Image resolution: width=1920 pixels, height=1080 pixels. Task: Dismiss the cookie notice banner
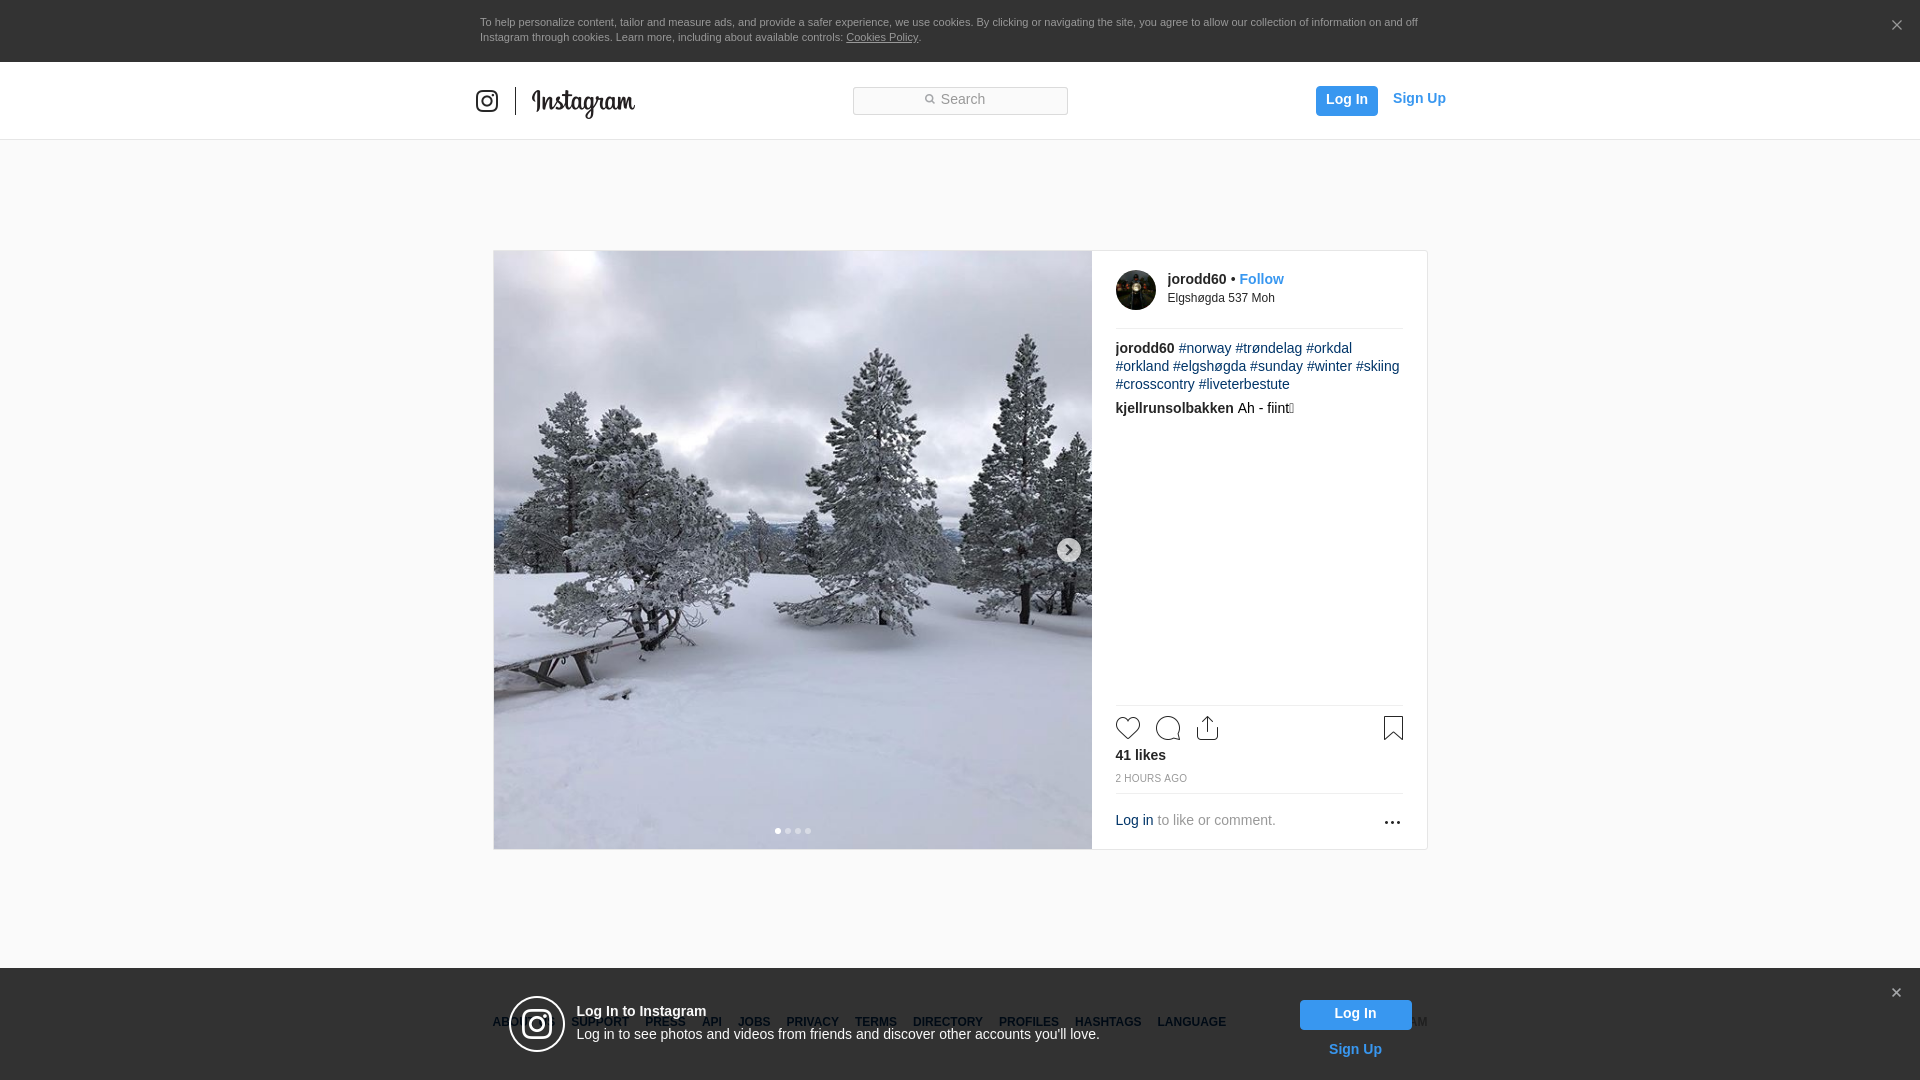1896,26
